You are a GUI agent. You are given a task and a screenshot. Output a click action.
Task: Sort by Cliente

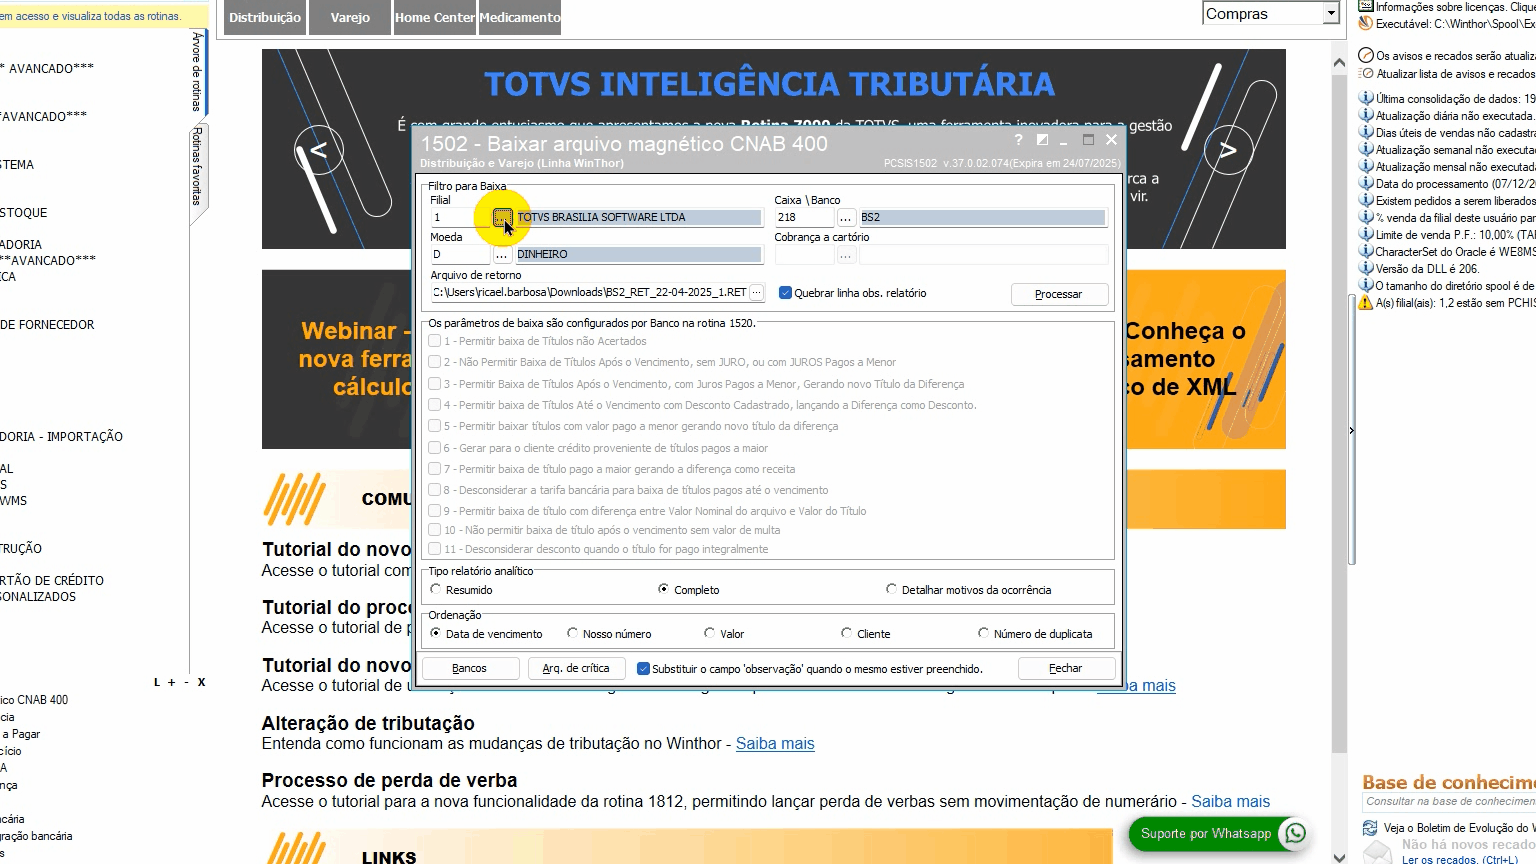click(846, 634)
